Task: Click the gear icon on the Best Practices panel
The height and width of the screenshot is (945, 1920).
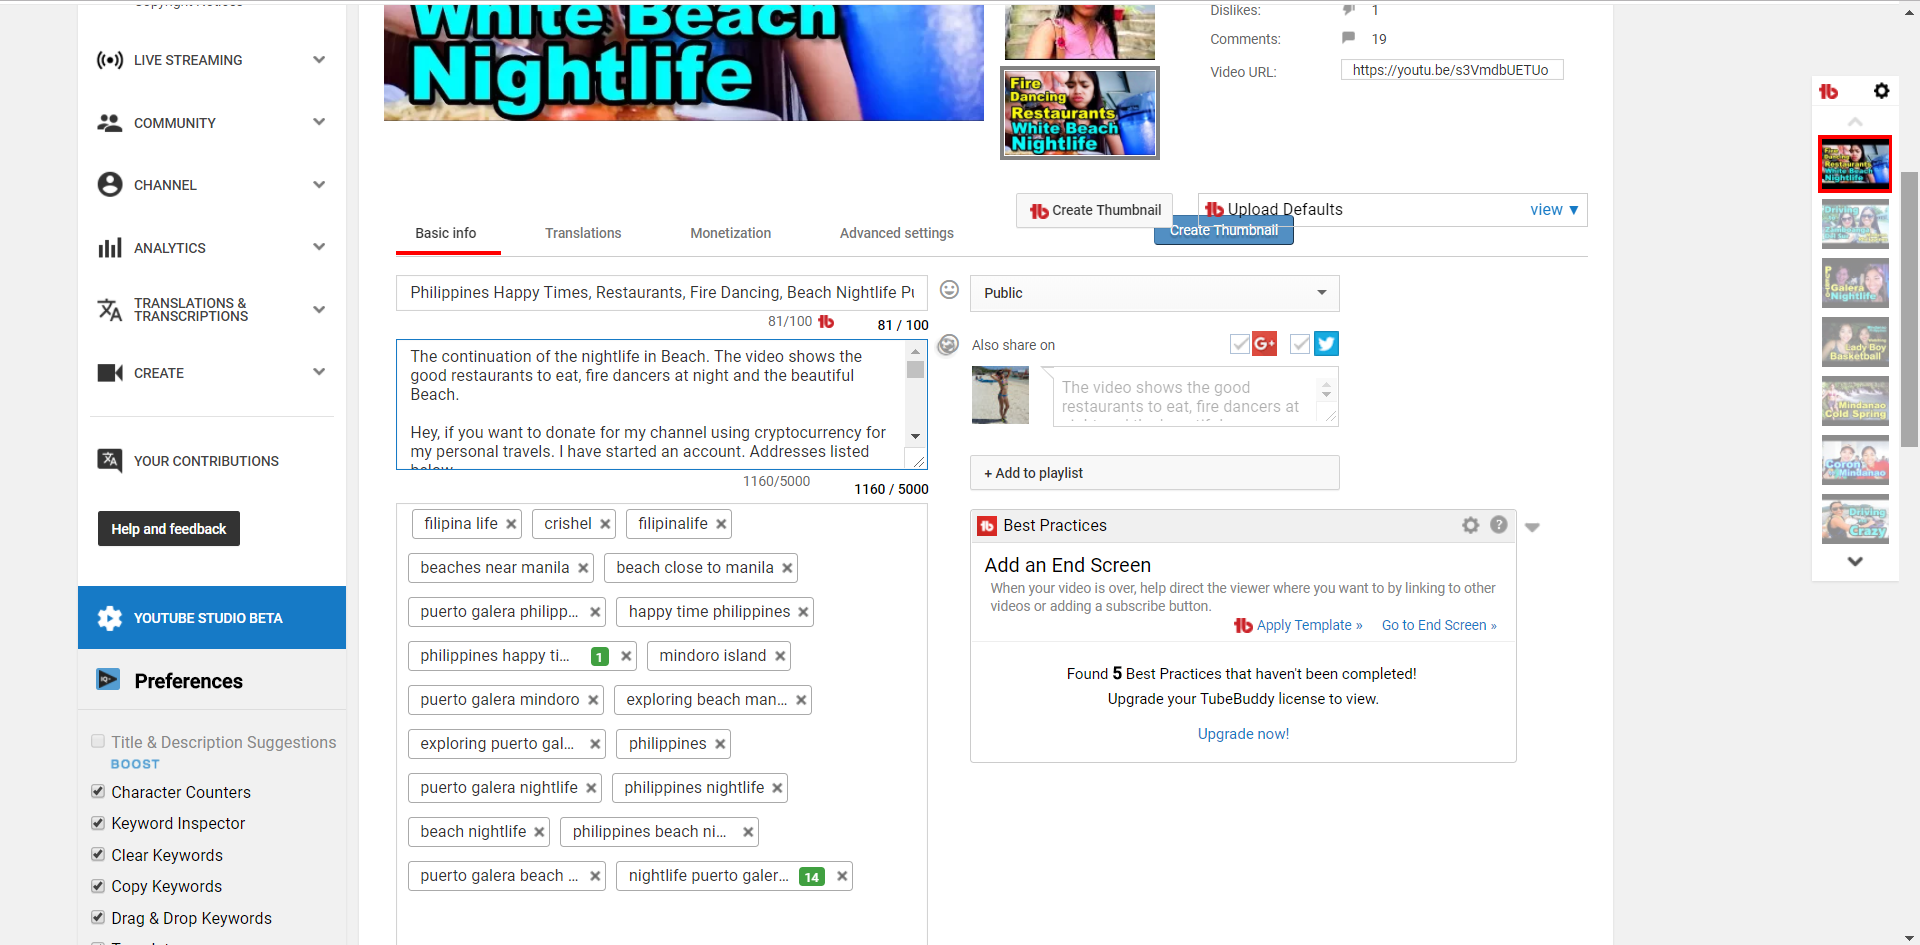Action: click(x=1470, y=525)
